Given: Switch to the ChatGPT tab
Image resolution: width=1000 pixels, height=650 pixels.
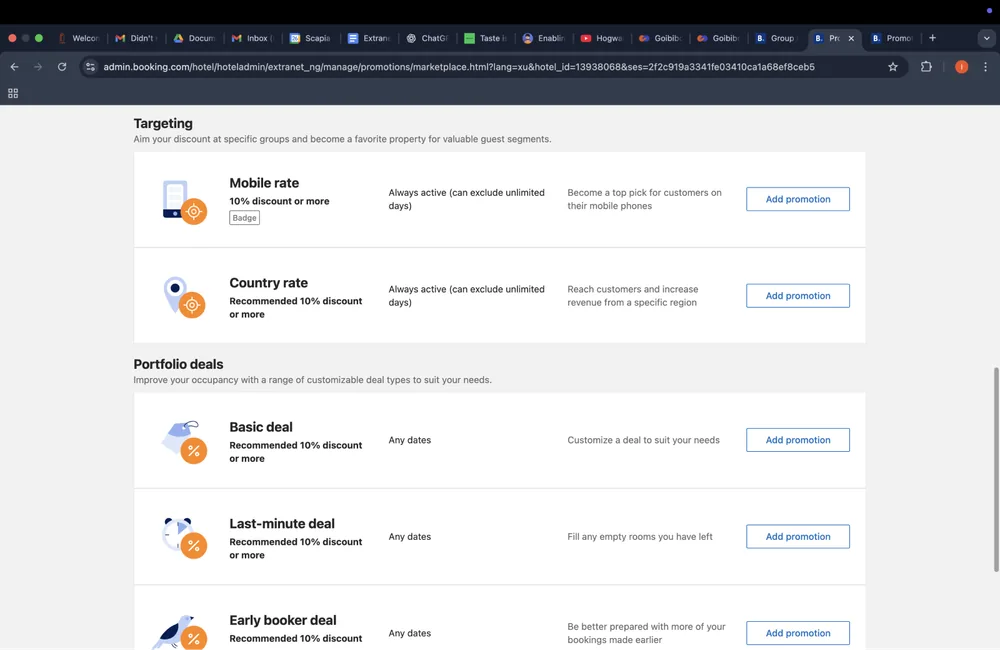Looking at the screenshot, I should 427,38.
